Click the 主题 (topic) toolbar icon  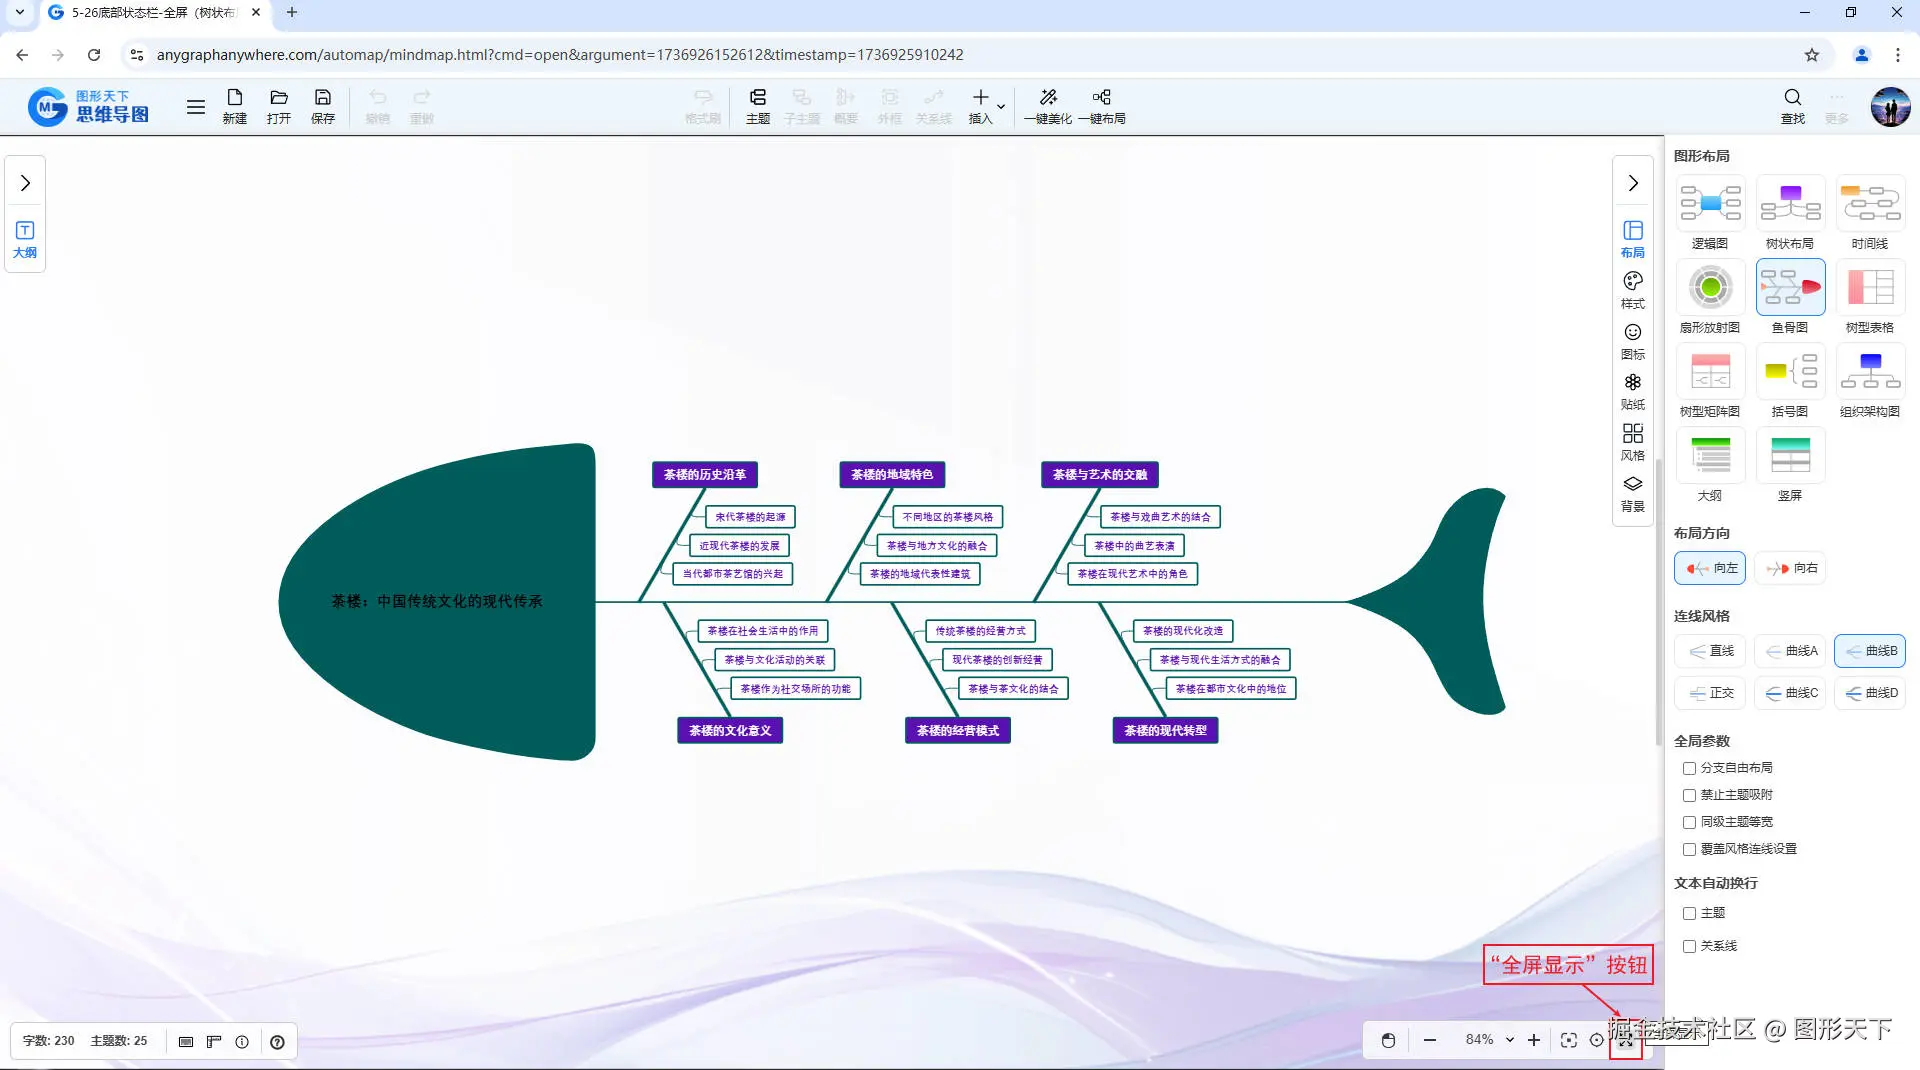tap(758, 105)
